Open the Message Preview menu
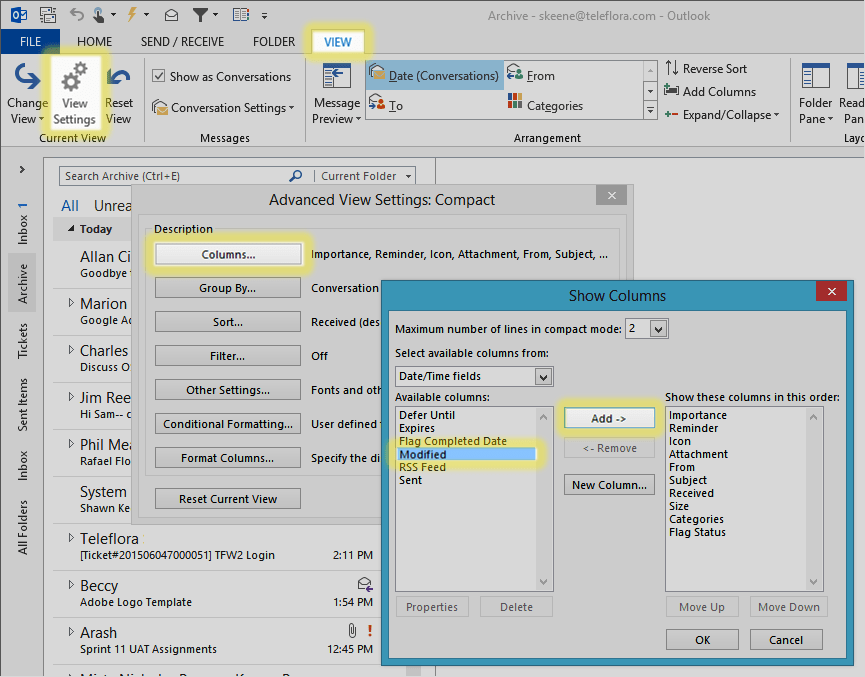865x677 pixels. 337,94
